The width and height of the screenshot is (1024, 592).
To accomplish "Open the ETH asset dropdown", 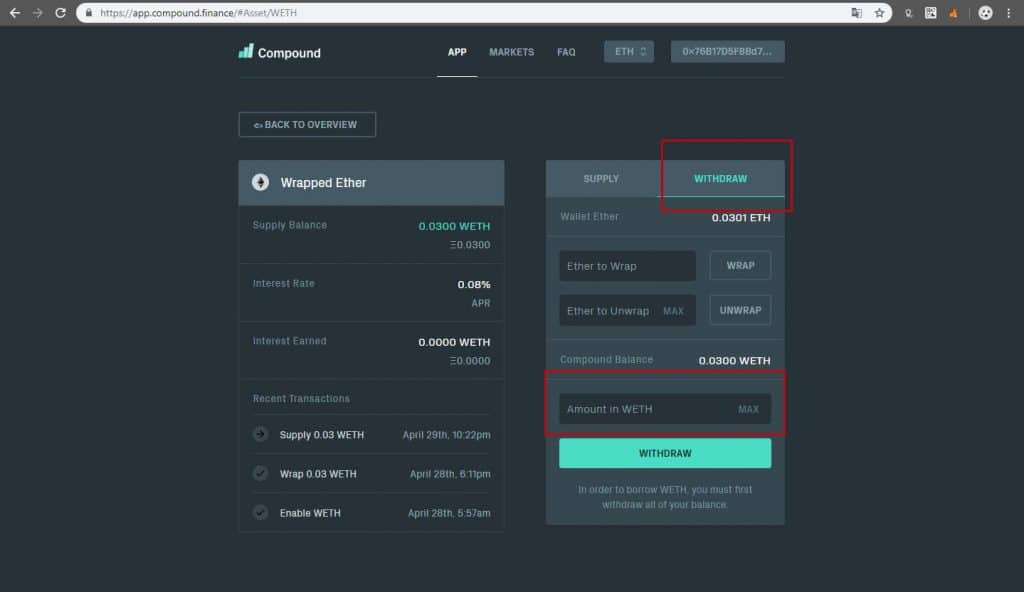I will point(629,52).
